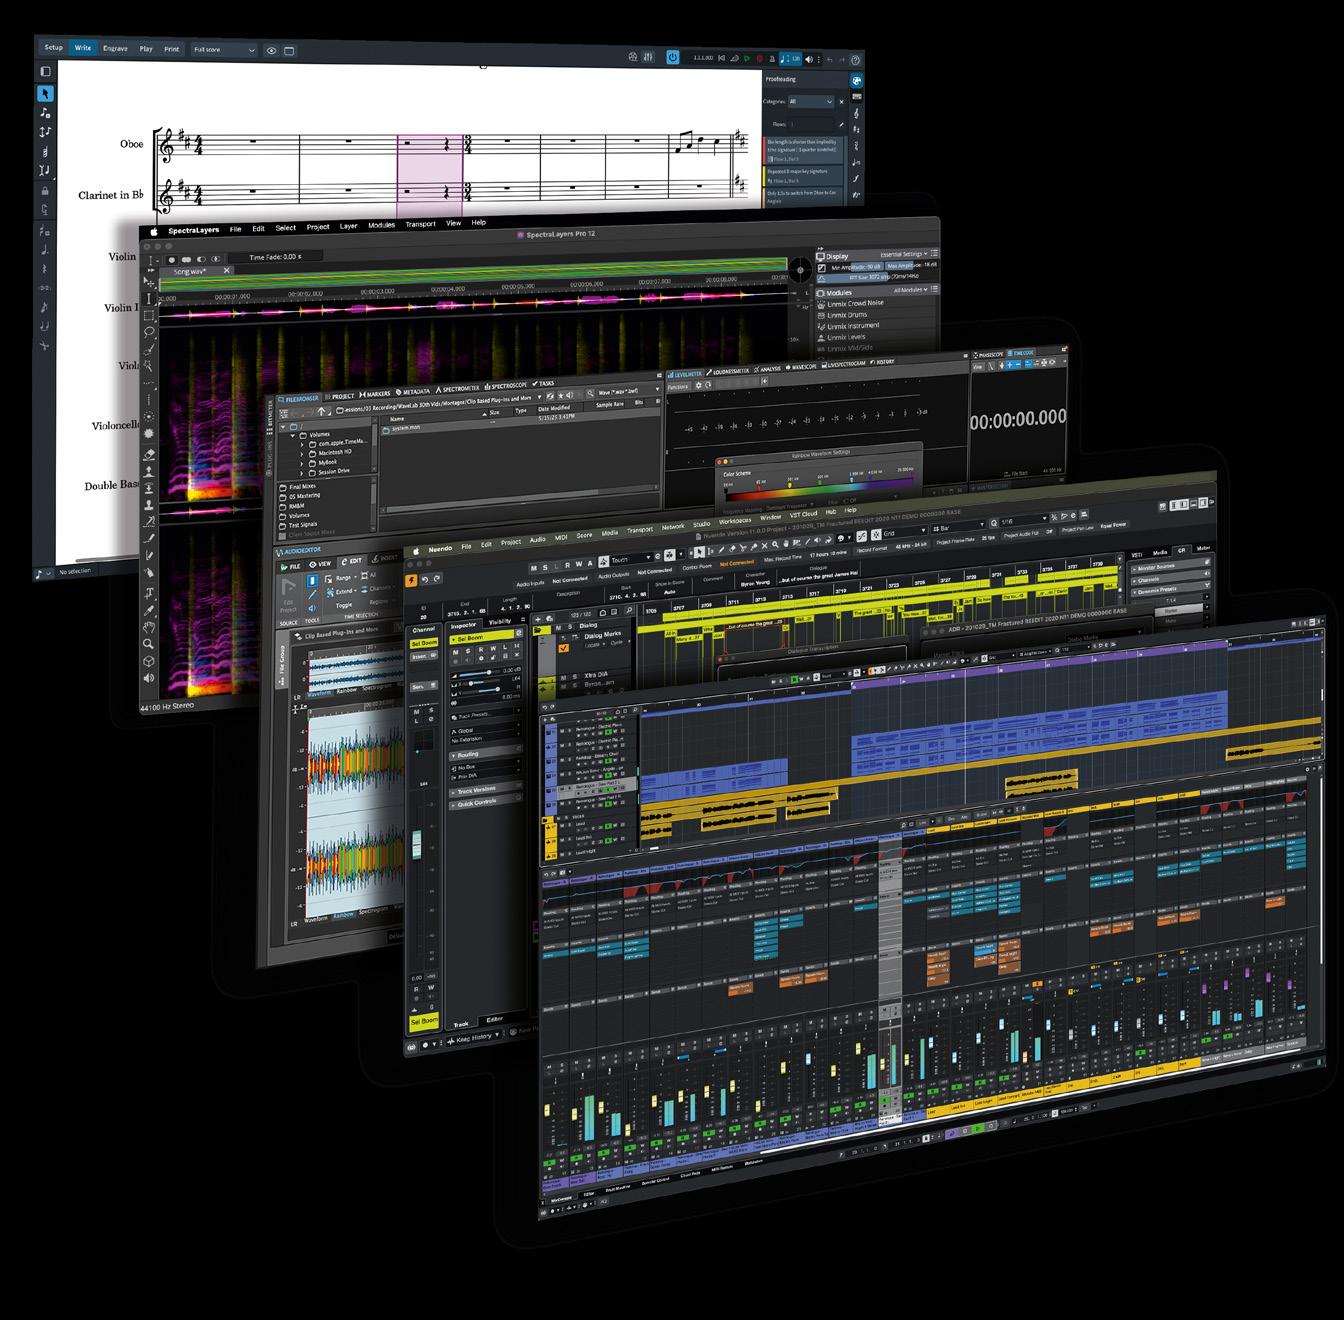
Task: Click the Sel Boom channel button in Nuendo
Action: pos(424,642)
